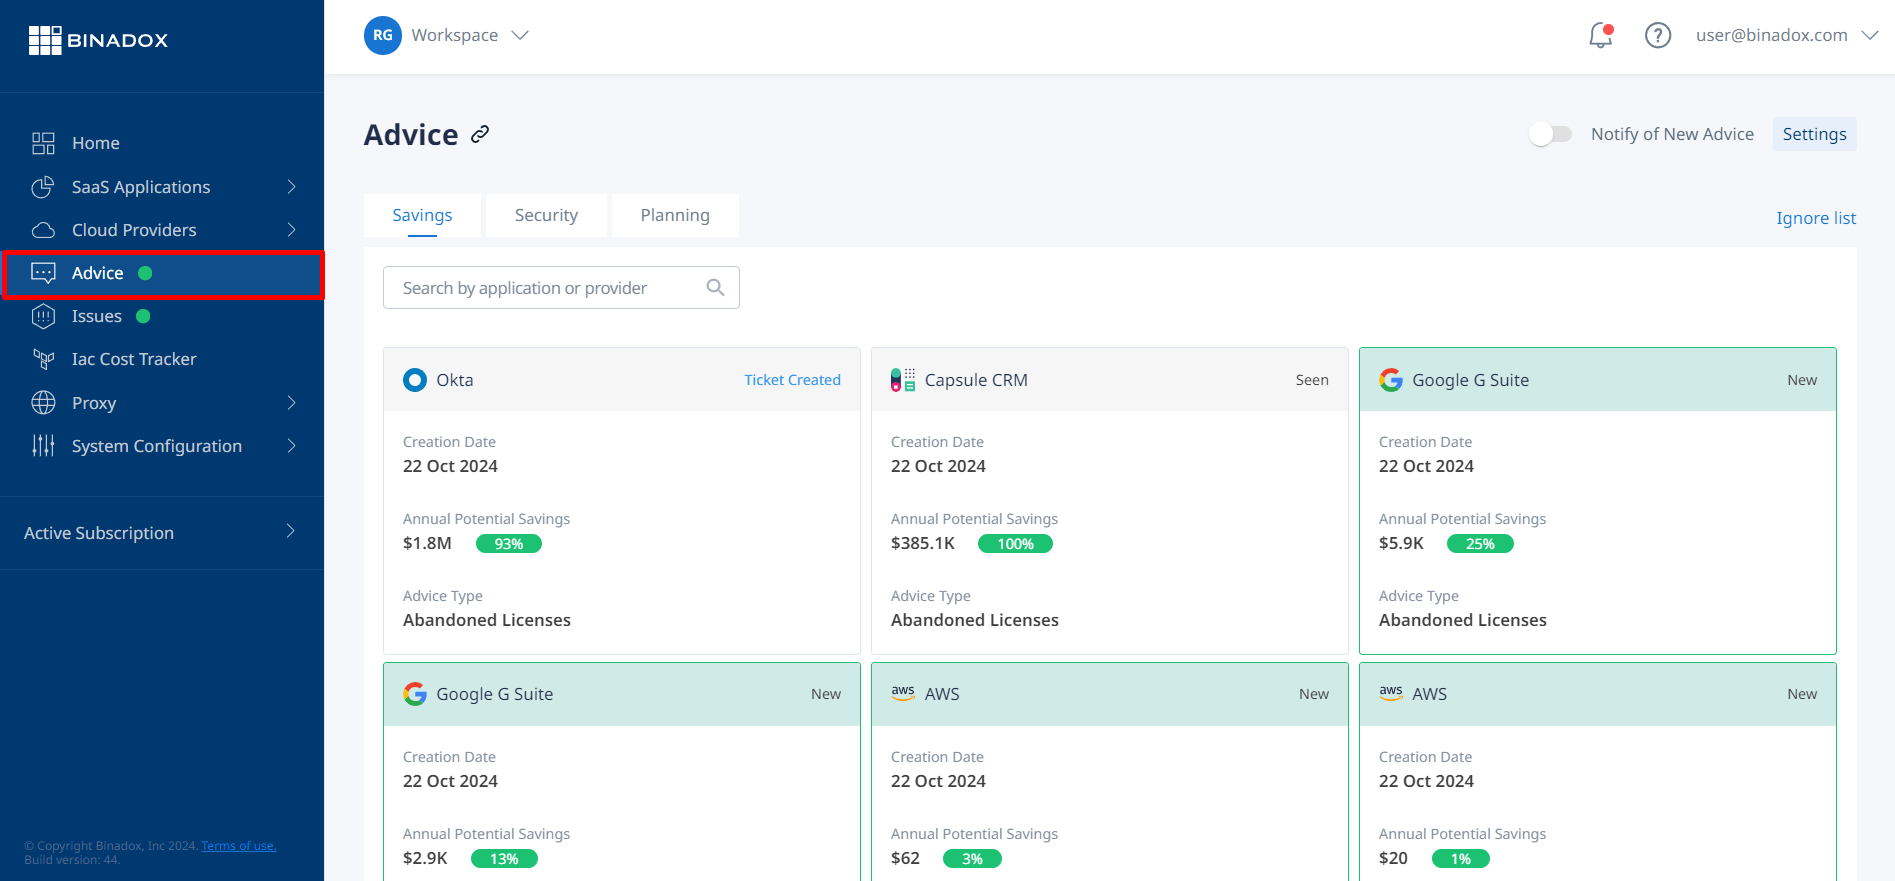Click the Cloud Providers cloud icon
Screen dimensions: 1895x881
coord(43,230)
